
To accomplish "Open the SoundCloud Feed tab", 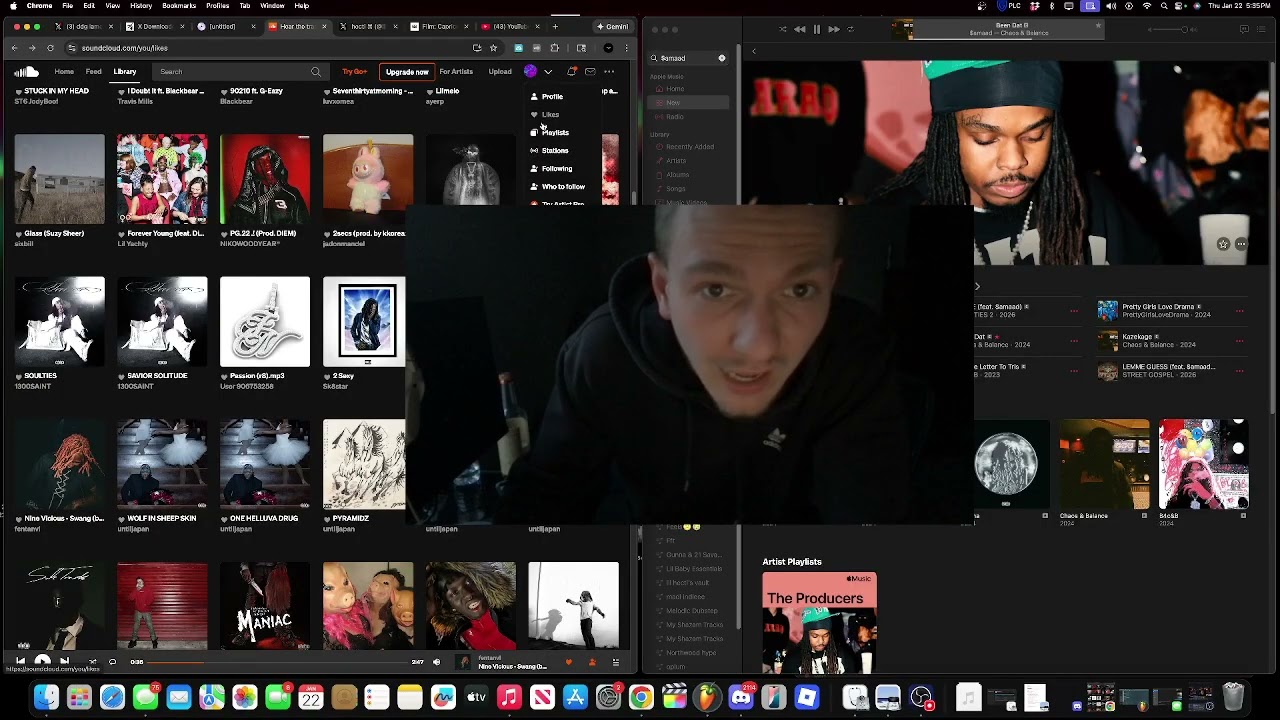I will coord(93,72).
